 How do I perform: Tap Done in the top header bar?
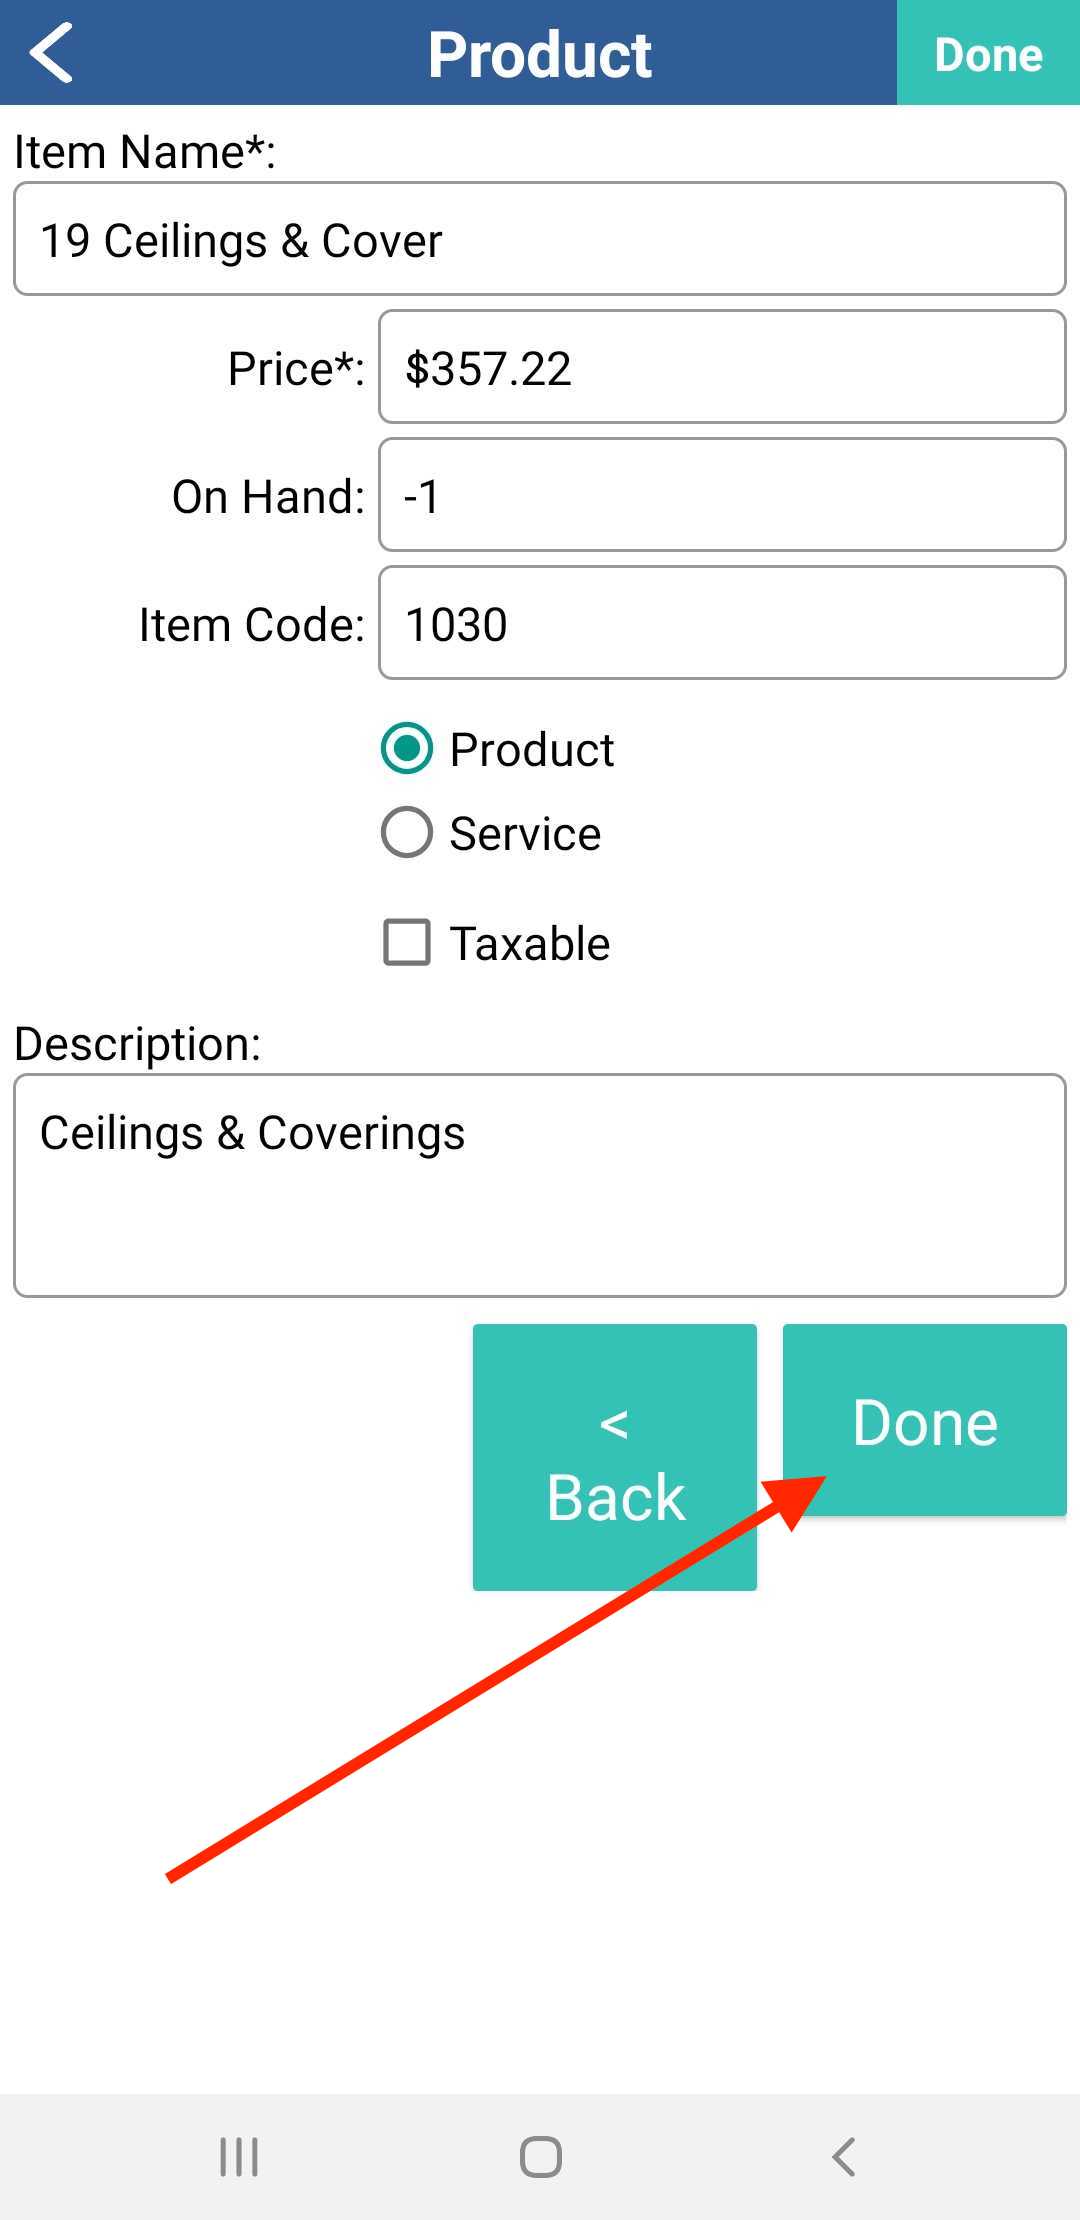coord(988,53)
